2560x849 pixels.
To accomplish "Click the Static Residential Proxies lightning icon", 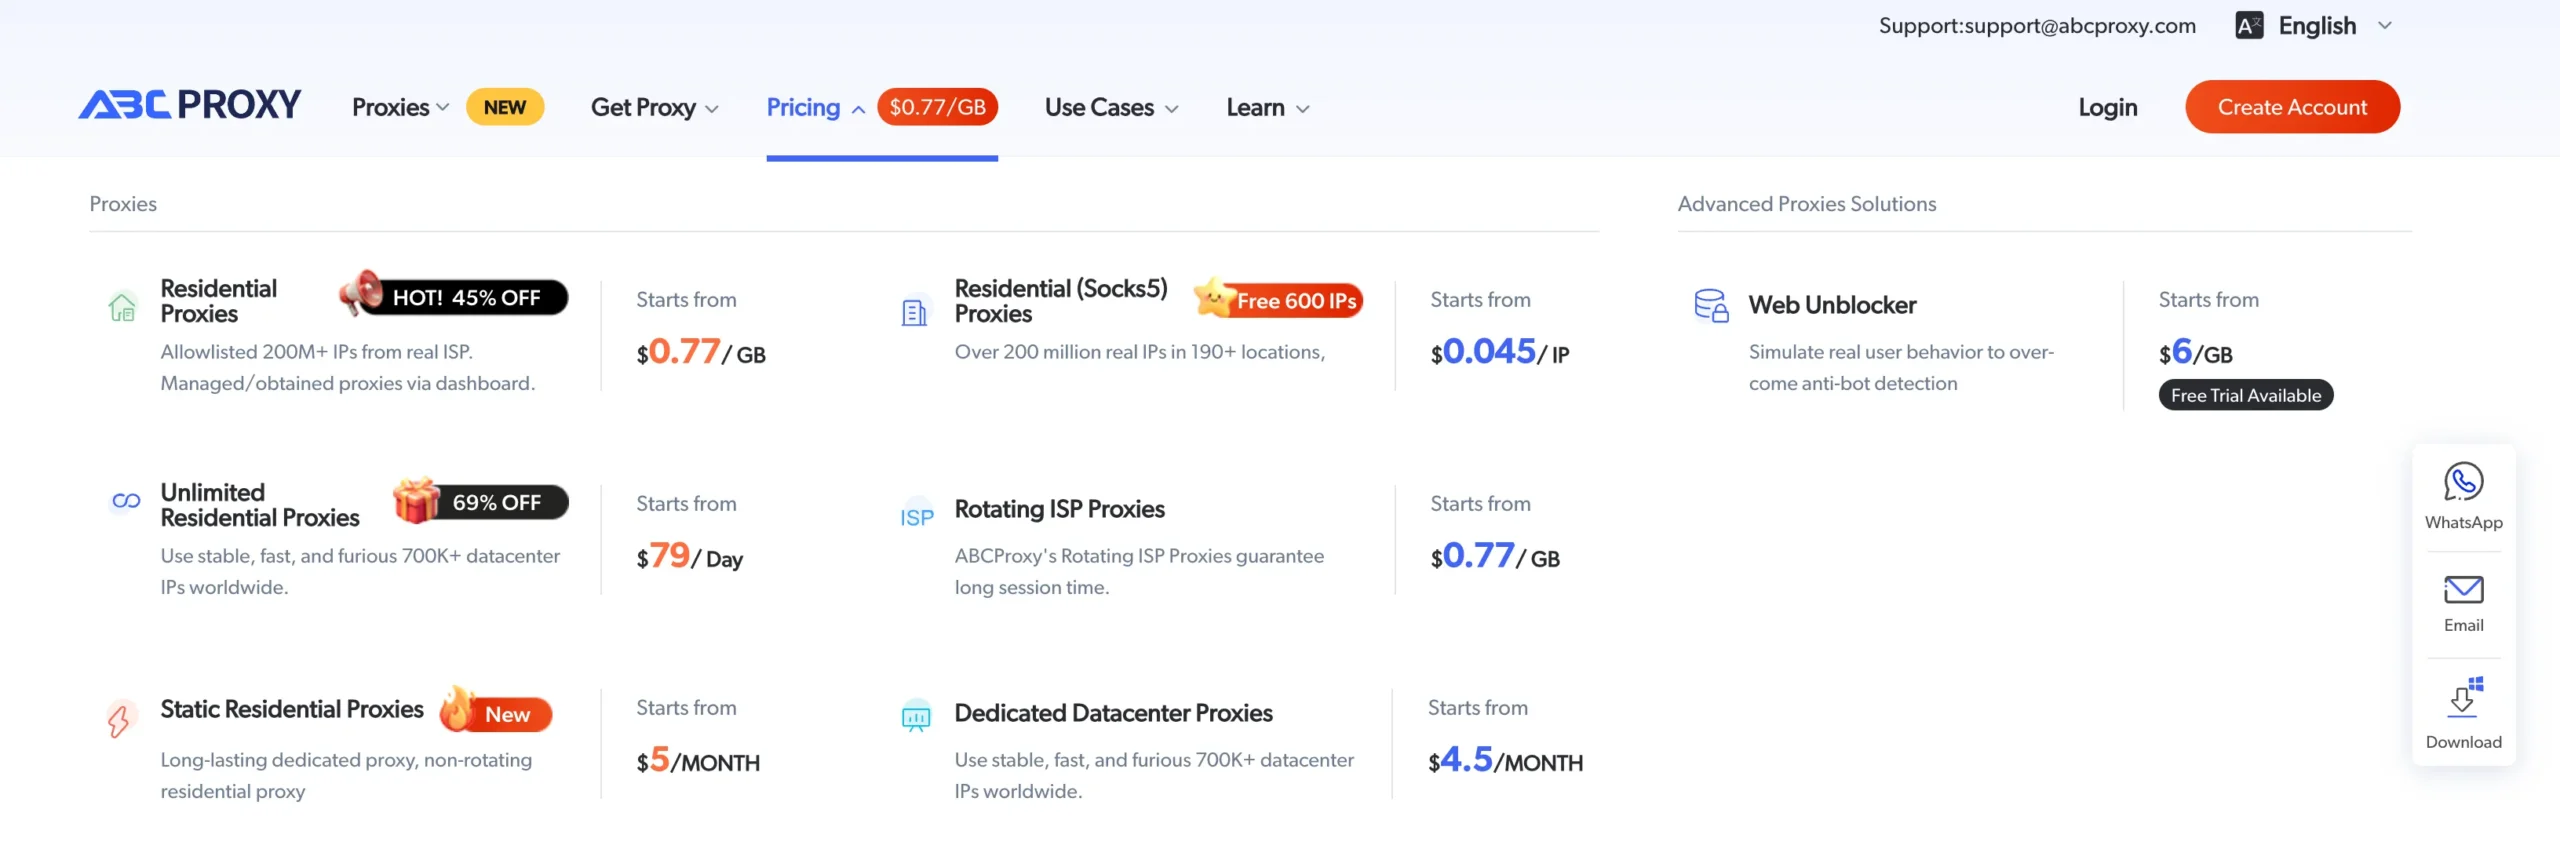I will pyautogui.click(x=119, y=720).
